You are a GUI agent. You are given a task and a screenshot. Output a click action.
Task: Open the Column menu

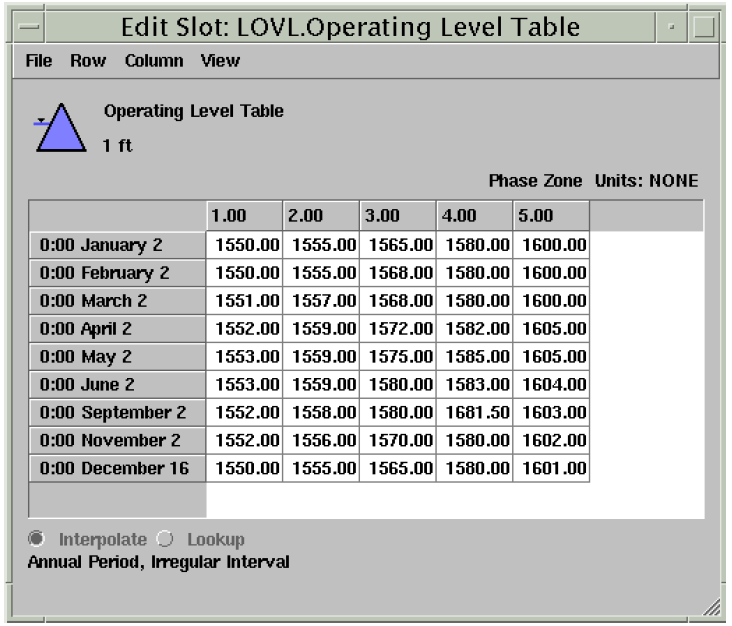(x=154, y=61)
